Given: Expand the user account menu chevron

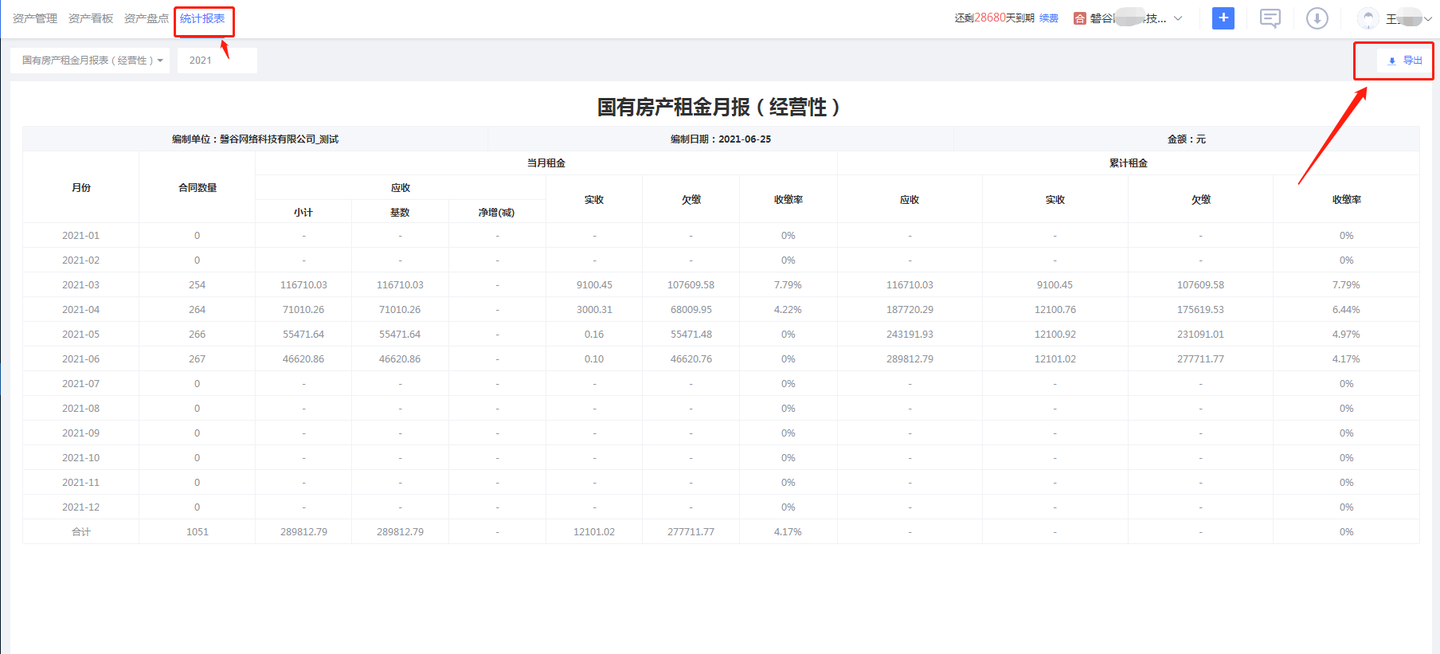Looking at the screenshot, I should [1427, 19].
